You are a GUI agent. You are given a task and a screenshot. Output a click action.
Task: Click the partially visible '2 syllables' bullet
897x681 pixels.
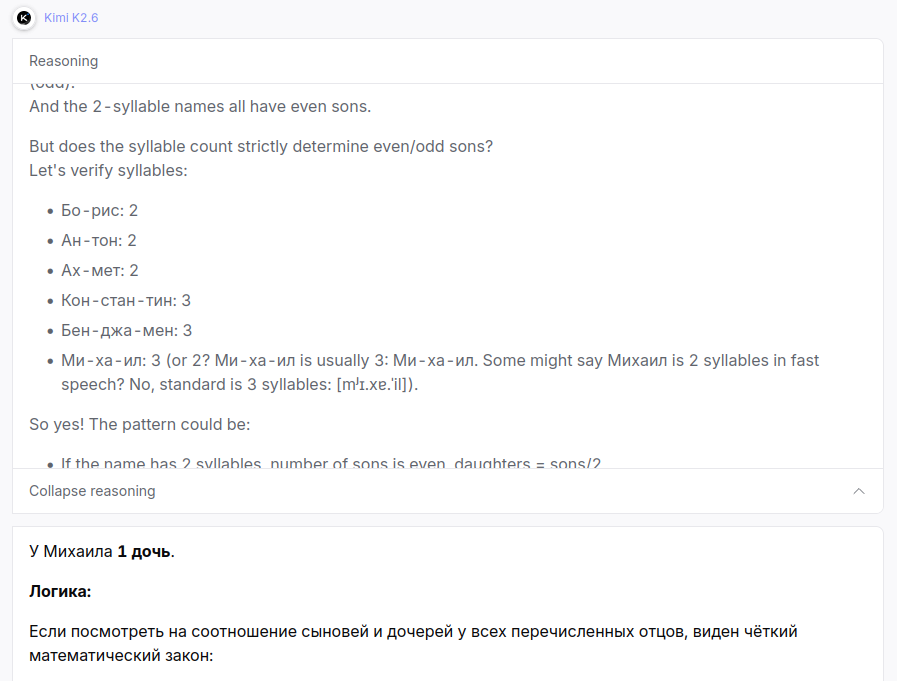click(x=331, y=462)
